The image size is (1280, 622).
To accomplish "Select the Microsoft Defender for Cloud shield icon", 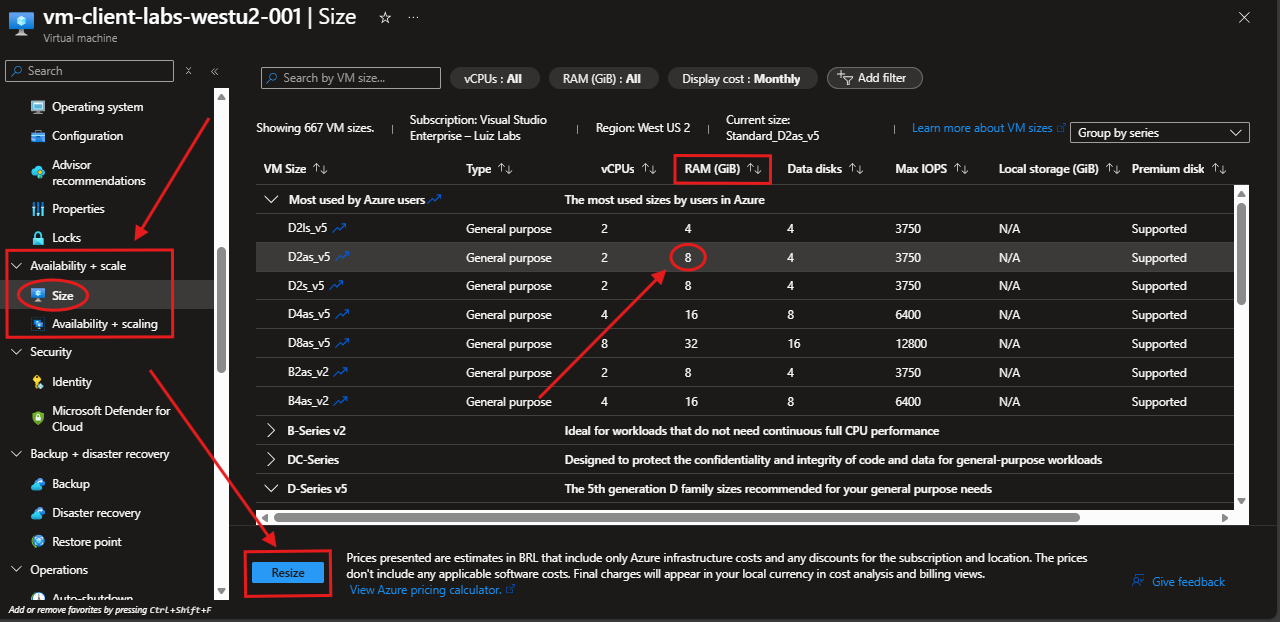I will tap(38, 418).
